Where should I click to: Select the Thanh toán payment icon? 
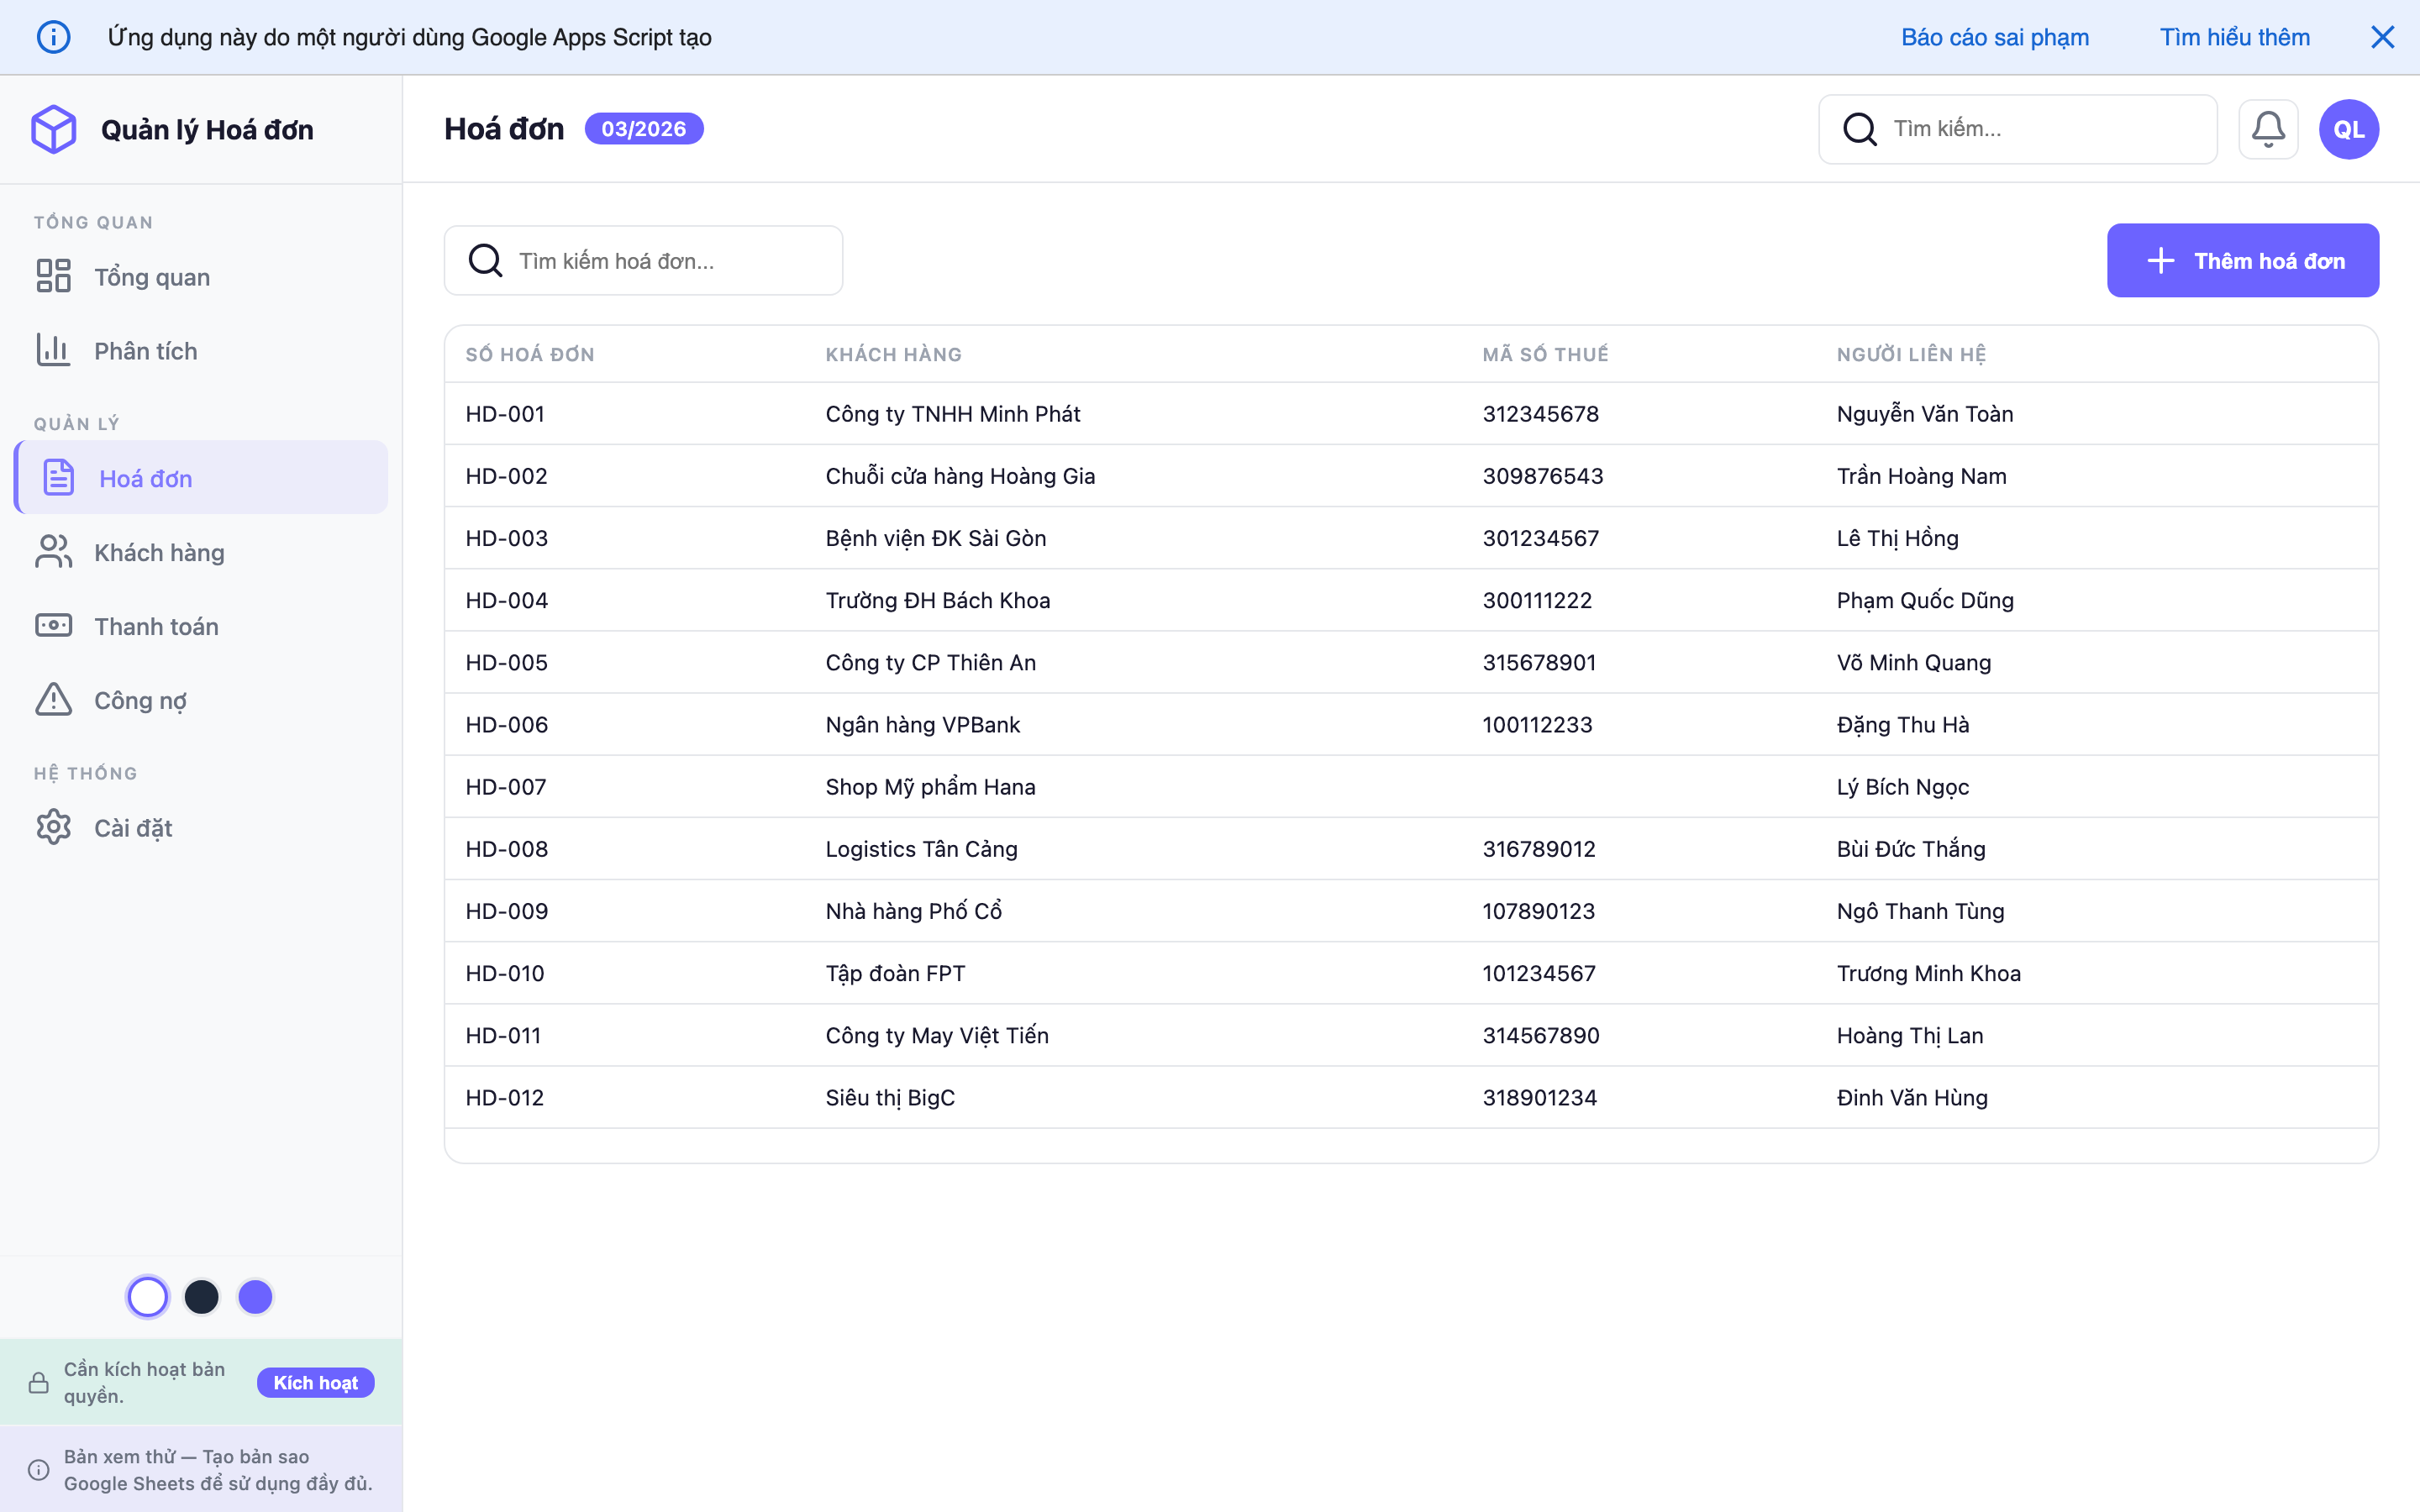click(x=53, y=625)
